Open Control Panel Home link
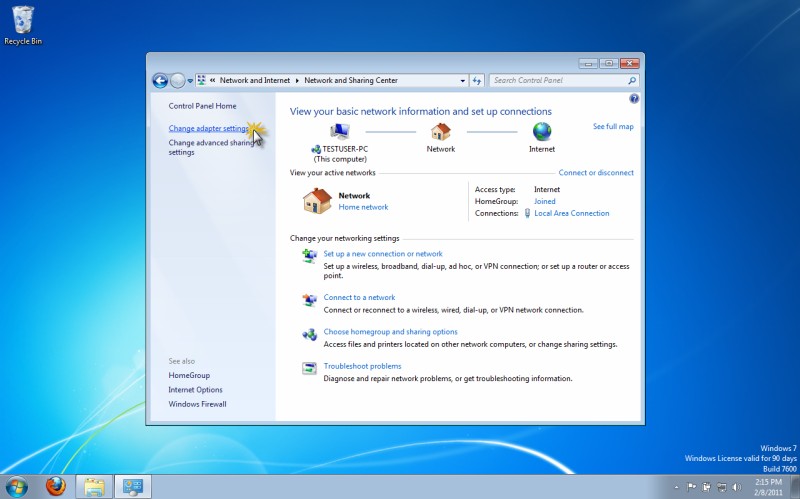 (202, 106)
